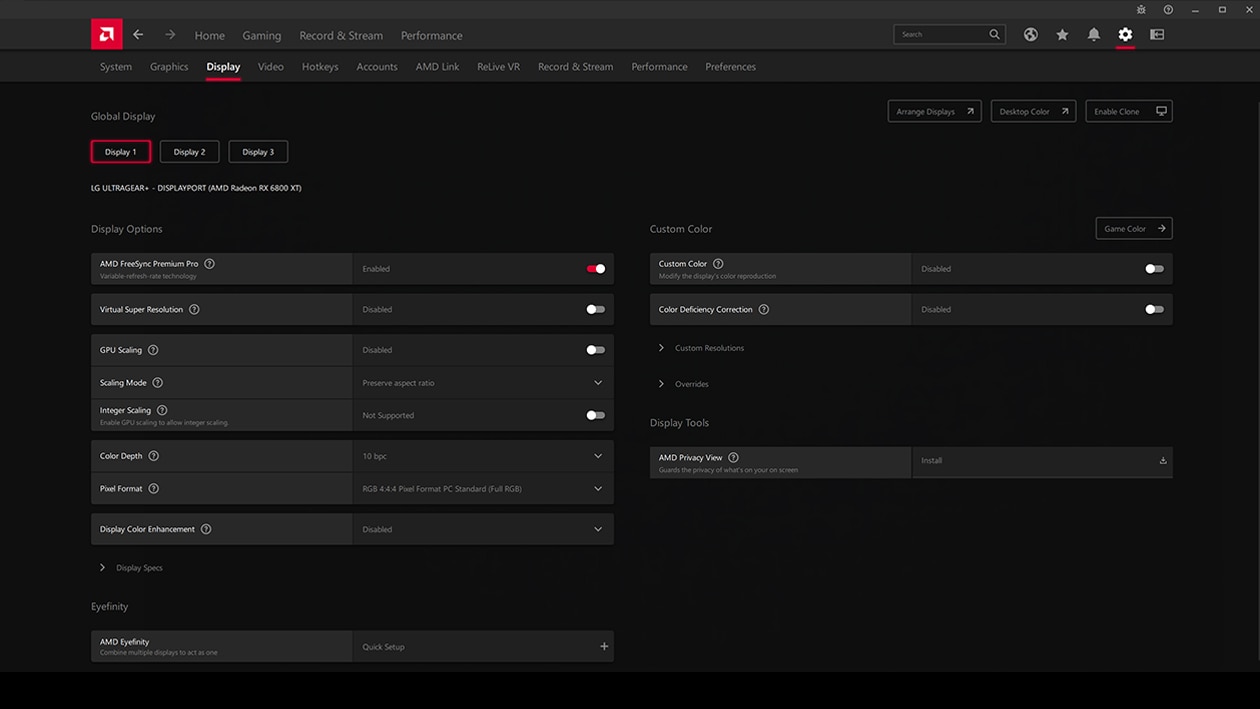Open Color Depth dropdown
The height and width of the screenshot is (709, 1260).
pos(483,456)
